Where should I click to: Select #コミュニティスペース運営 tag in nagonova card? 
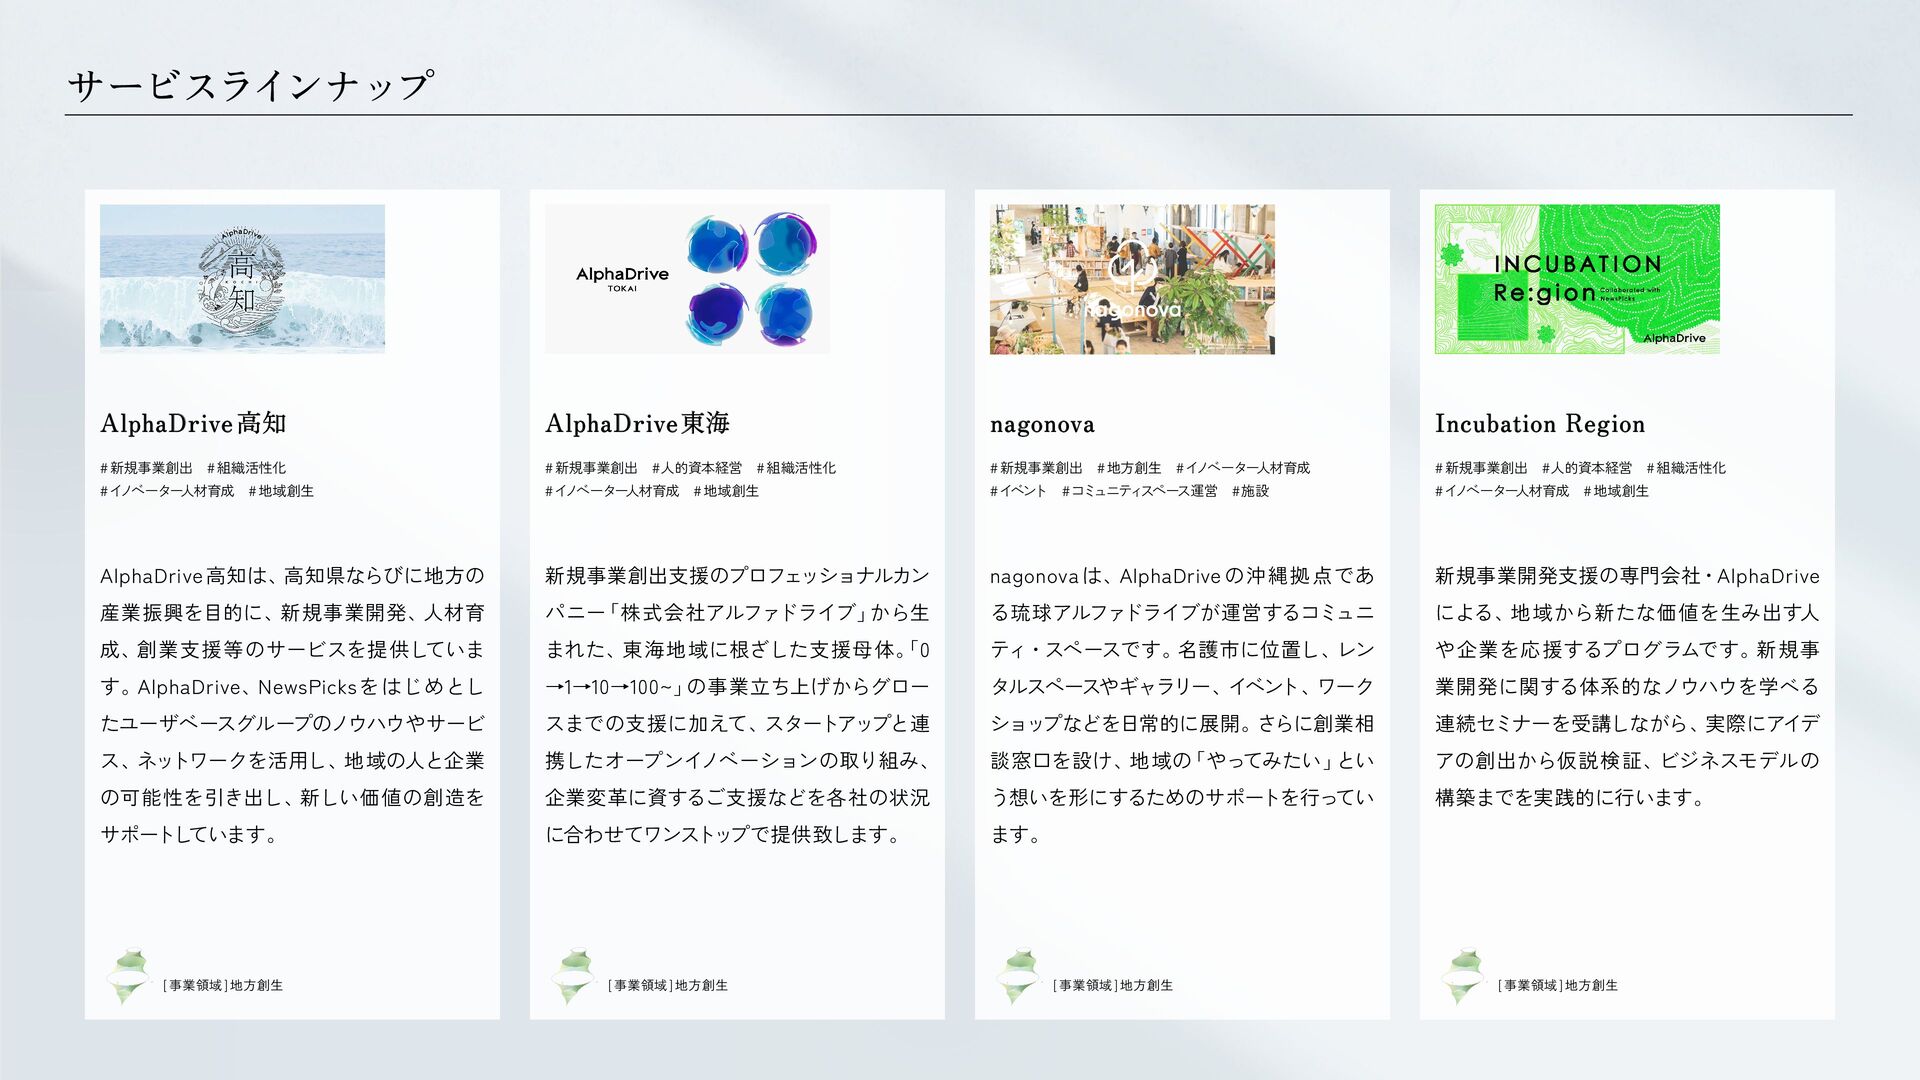1140,491
